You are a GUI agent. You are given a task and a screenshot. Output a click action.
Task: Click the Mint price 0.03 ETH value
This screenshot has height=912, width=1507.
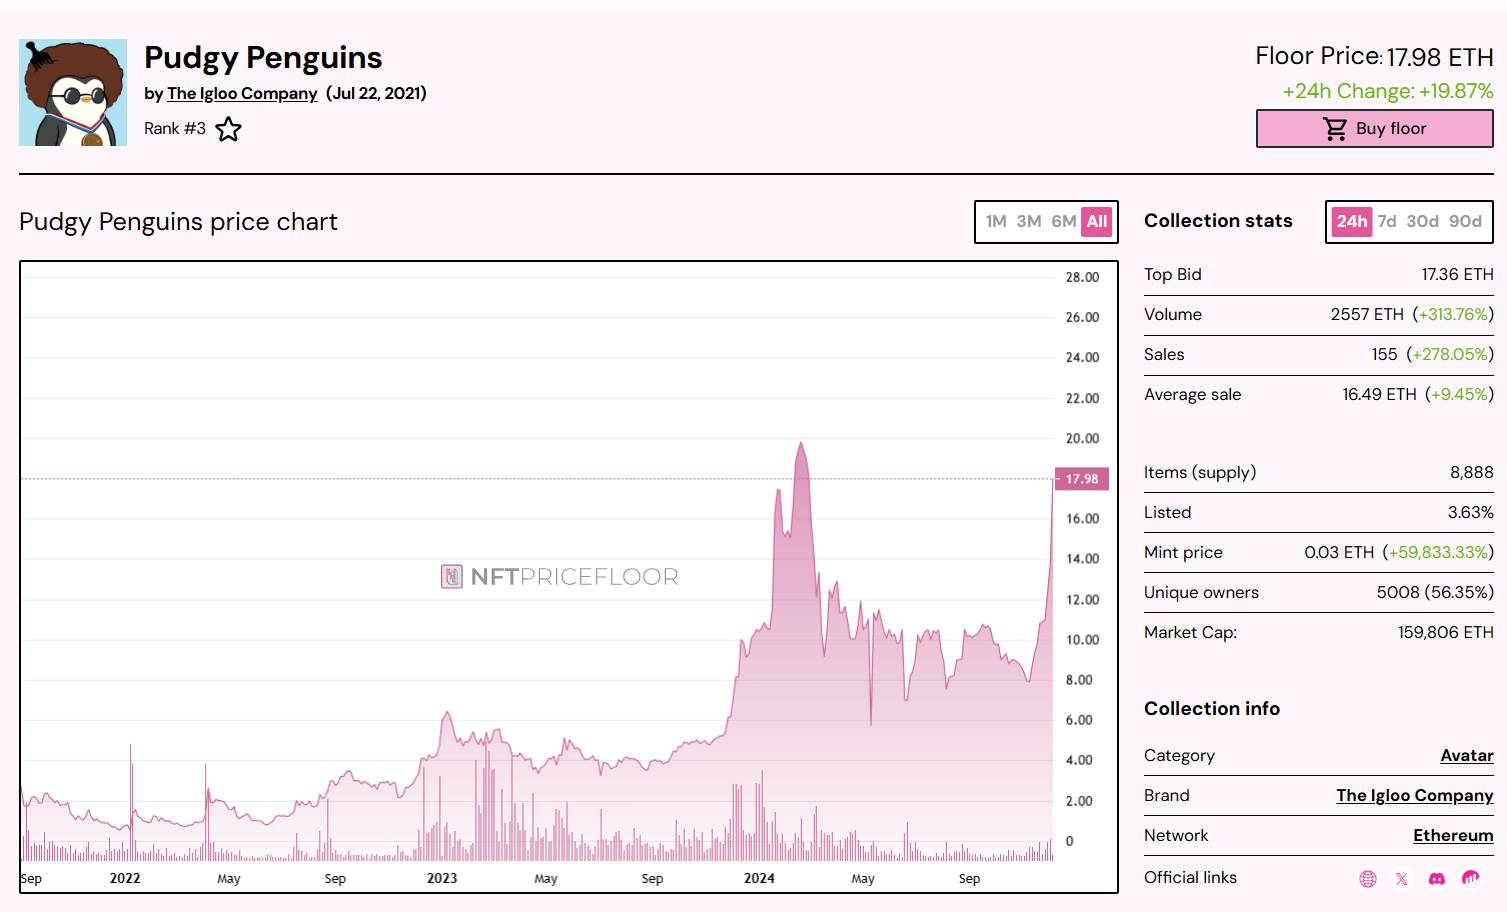(1339, 553)
